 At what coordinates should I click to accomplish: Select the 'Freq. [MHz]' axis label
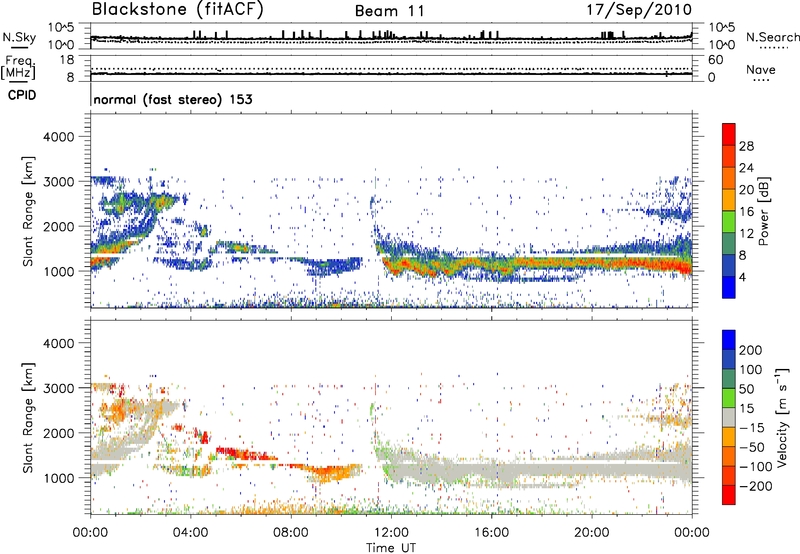click(x=19, y=68)
